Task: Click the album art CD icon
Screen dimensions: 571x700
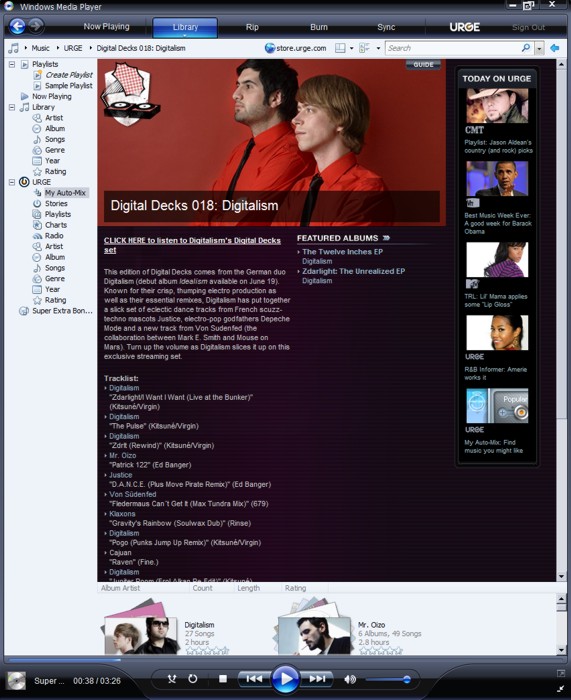Action: tap(16, 681)
